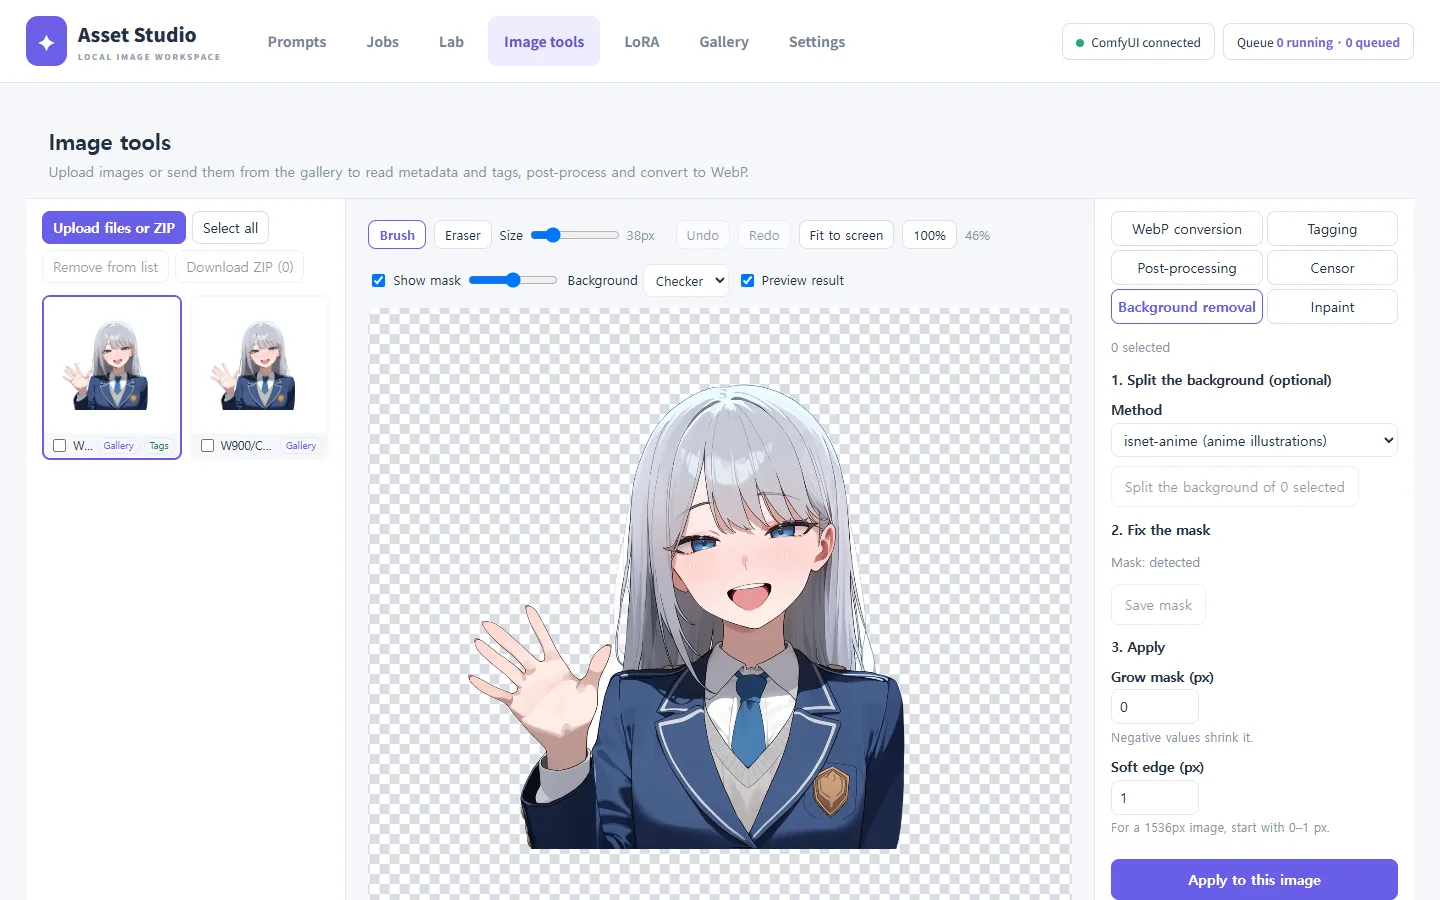Click the Grow mask (px) input field
This screenshot has height=900, width=1440.
pyautogui.click(x=1155, y=706)
